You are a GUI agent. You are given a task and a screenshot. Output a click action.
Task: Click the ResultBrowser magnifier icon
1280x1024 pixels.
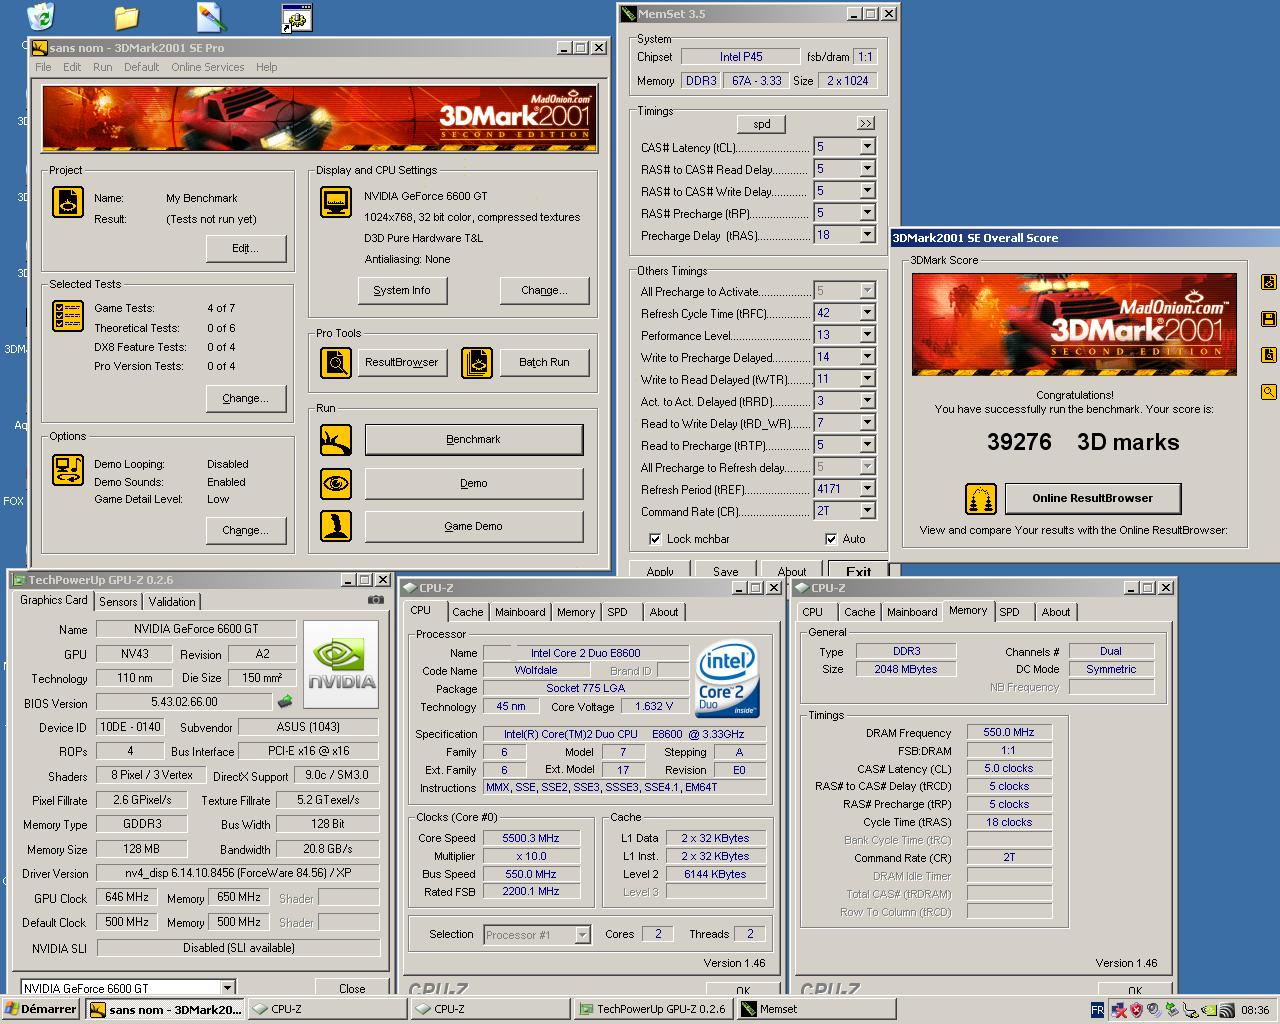click(x=336, y=362)
